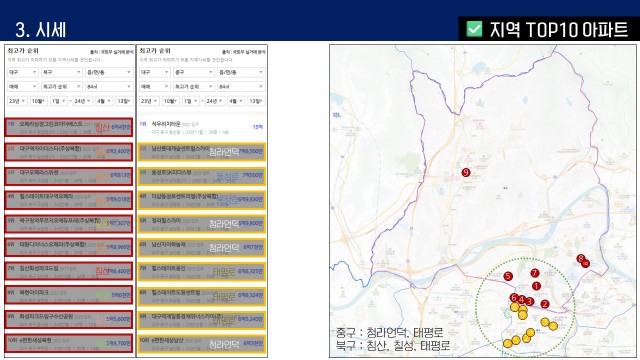Click red map marker number 8
Image resolution: width=640 pixels, height=360 pixels.
tap(580, 258)
